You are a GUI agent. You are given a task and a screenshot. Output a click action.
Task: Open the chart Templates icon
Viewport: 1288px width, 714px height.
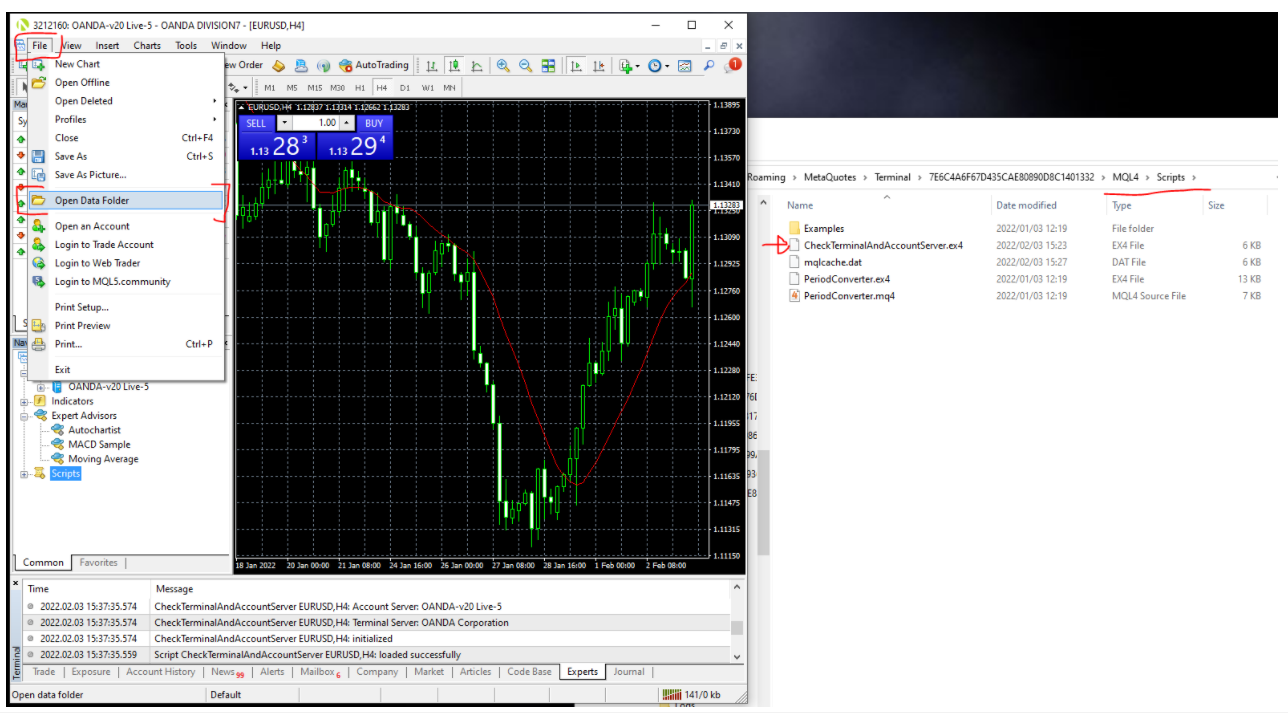click(x=684, y=66)
